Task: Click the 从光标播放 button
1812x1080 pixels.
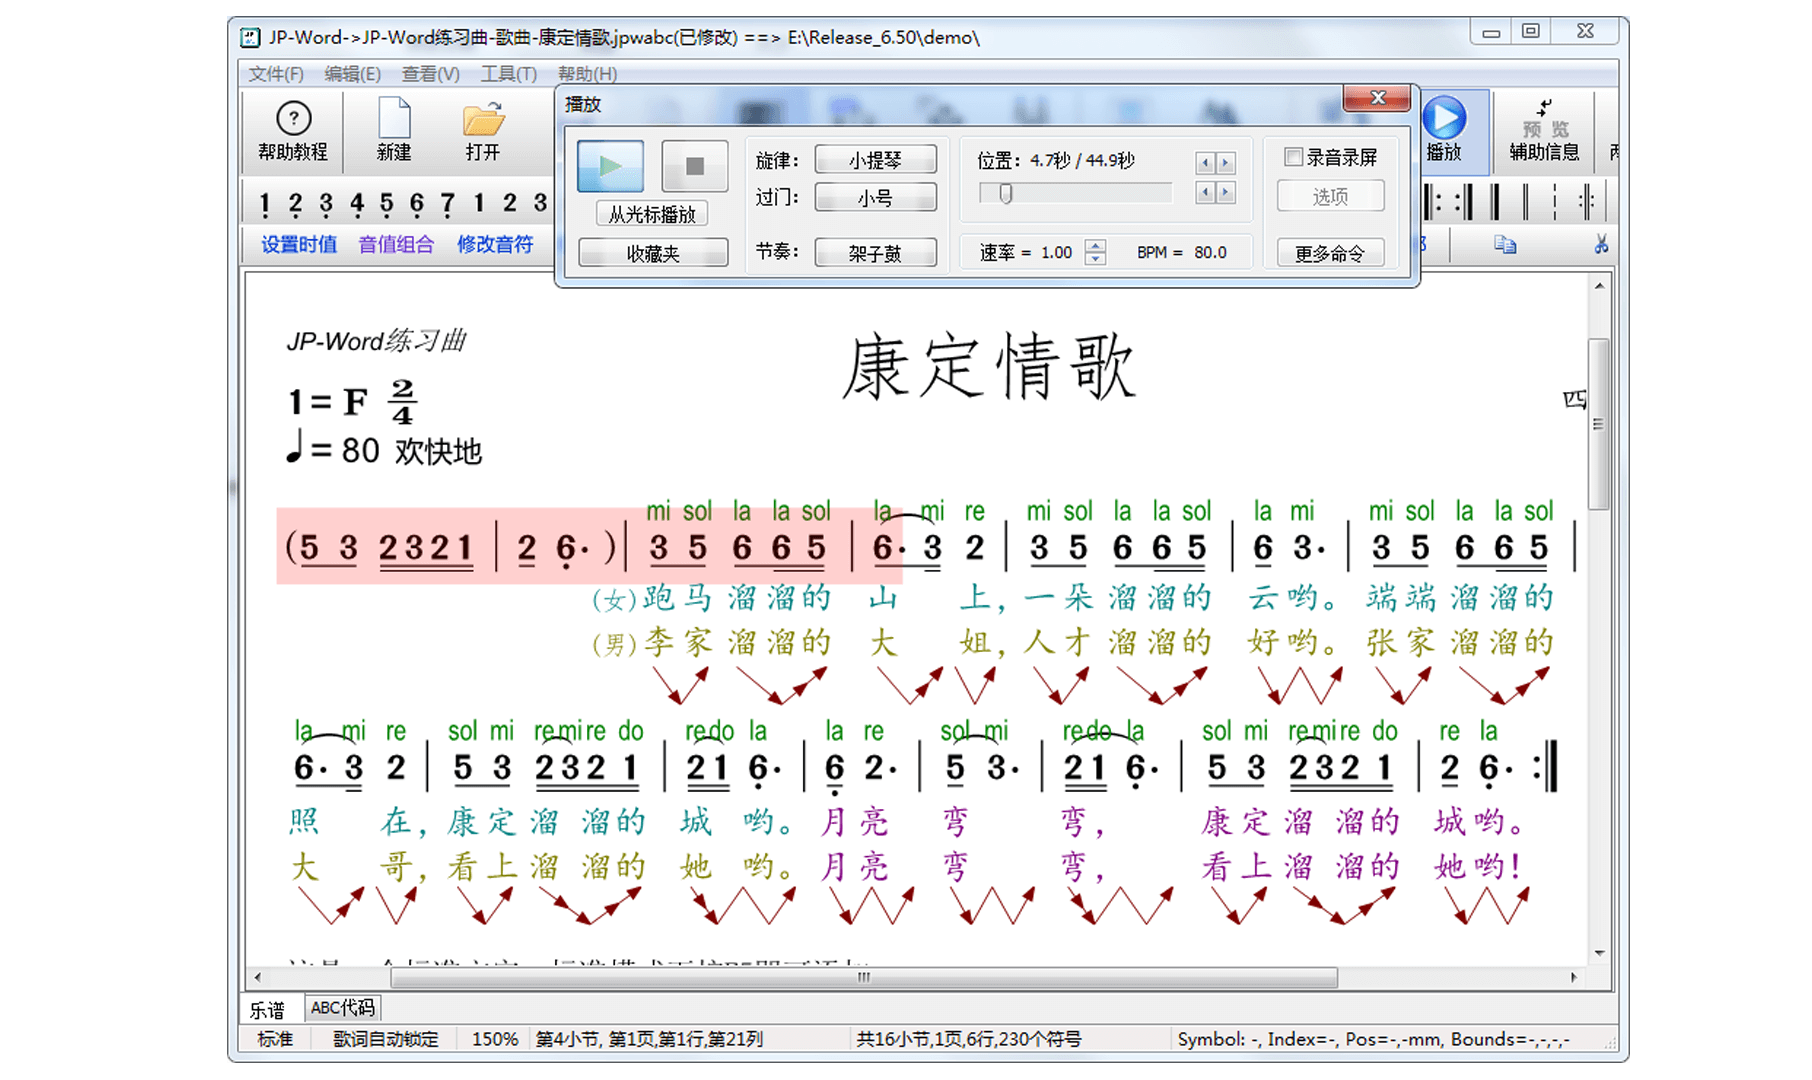Action: click(x=652, y=214)
